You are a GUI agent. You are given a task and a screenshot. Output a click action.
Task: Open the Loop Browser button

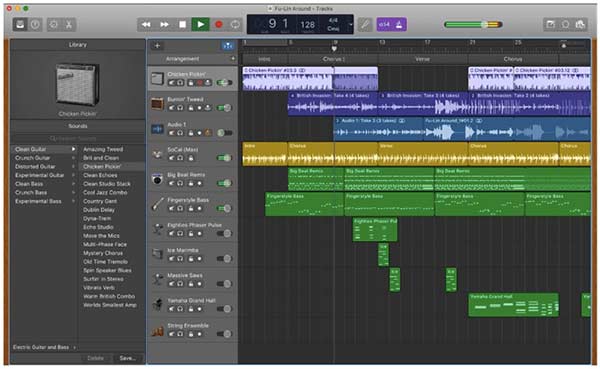pyautogui.click(x=566, y=24)
